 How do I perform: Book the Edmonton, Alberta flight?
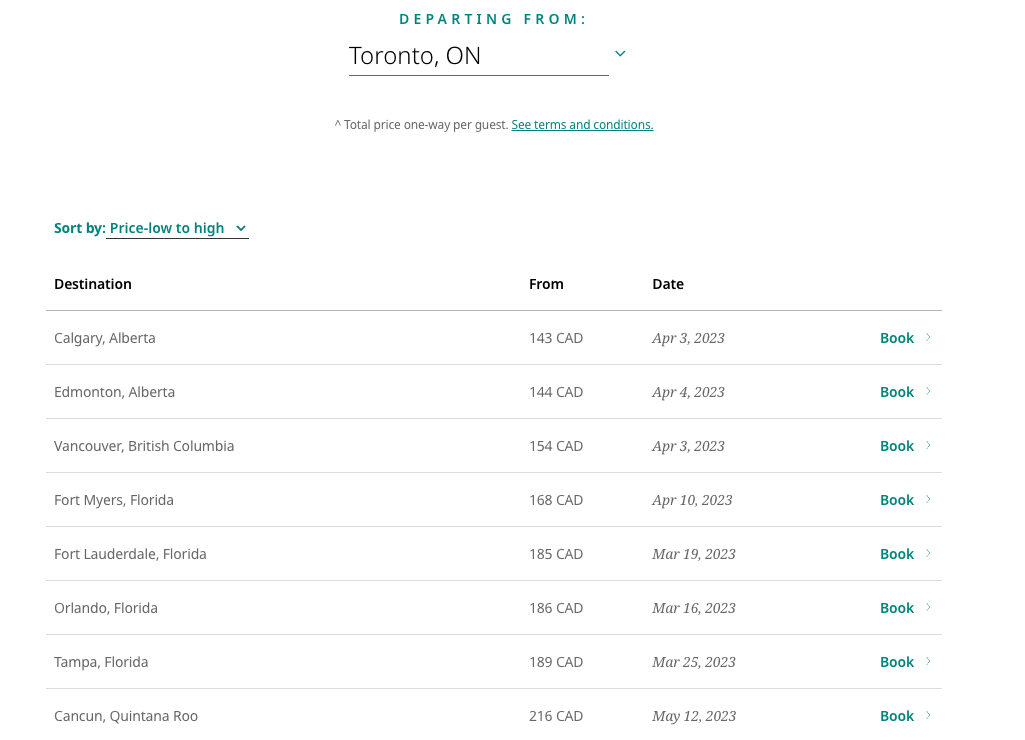click(x=896, y=392)
